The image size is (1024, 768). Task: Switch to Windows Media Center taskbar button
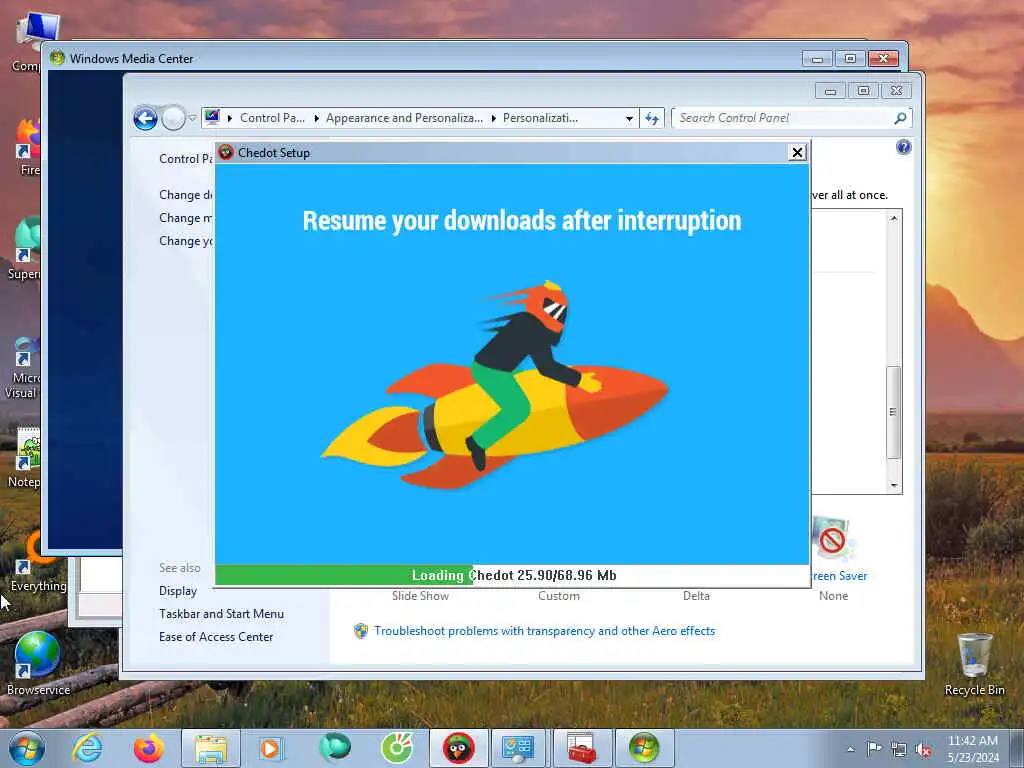pyautogui.click(x=644, y=748)
